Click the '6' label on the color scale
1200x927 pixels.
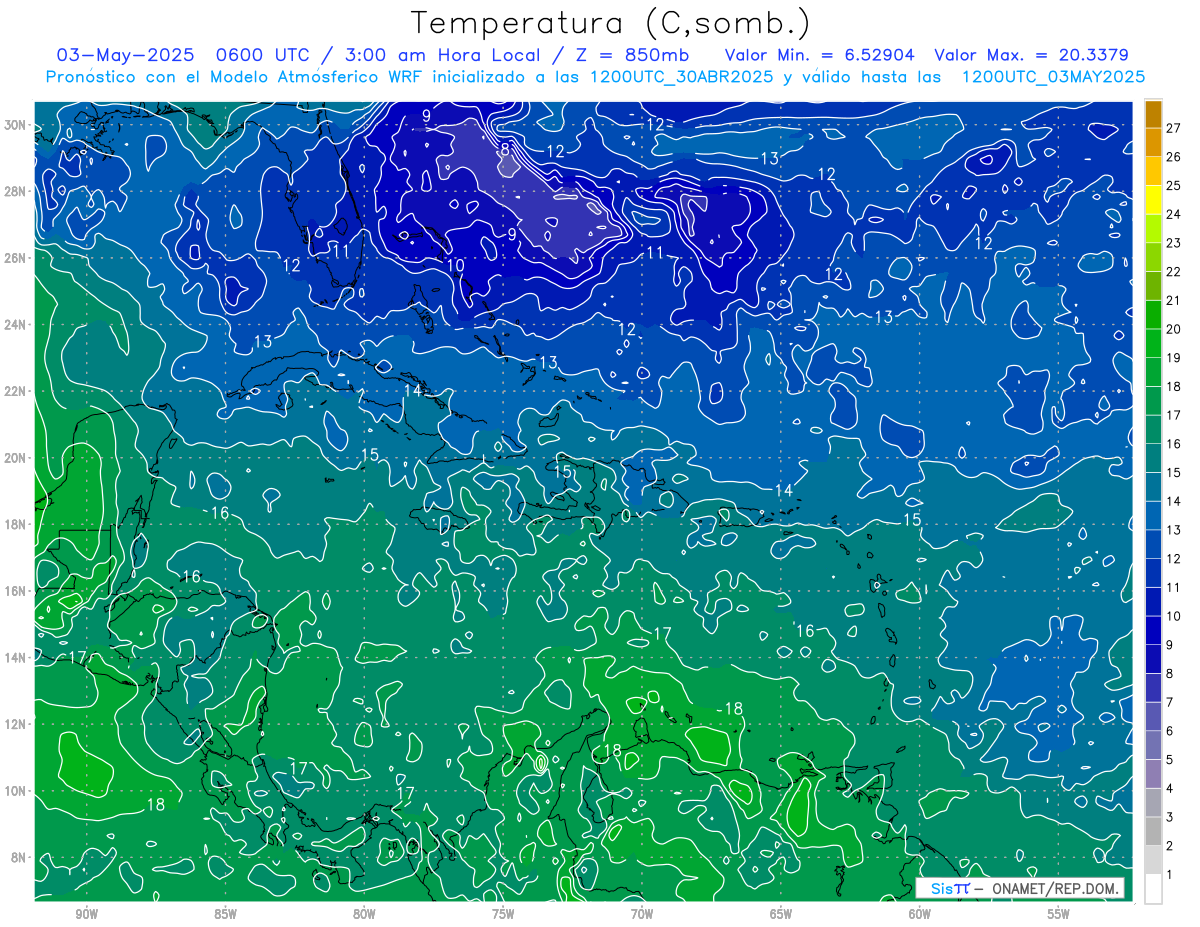pyautogui.click(x=1171, y=731)
